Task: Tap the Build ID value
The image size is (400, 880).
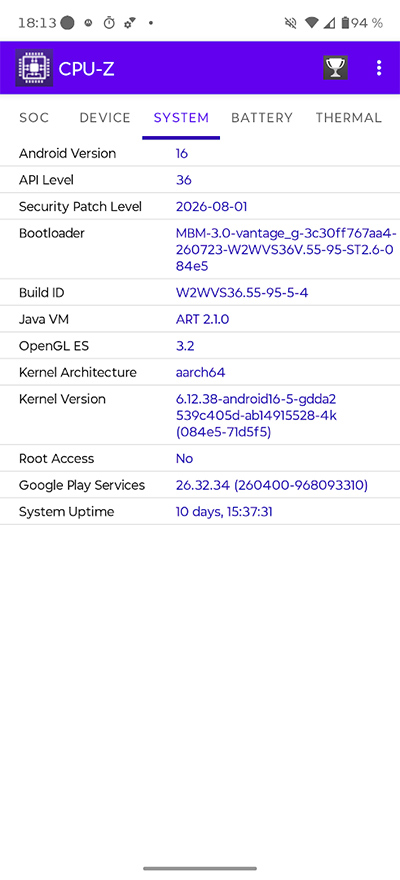Action: (x=242, y=292)
